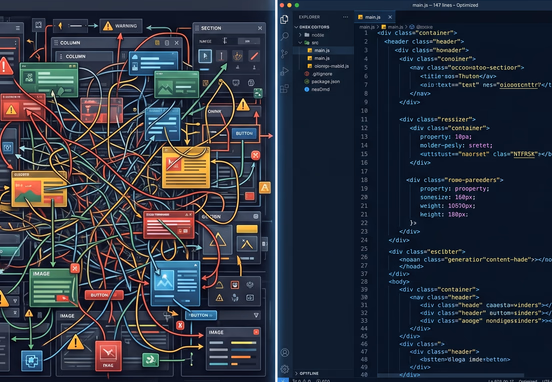Switch to the main.js tab
The width and height of the screenshot is (552, 382).
click(375, 17)
